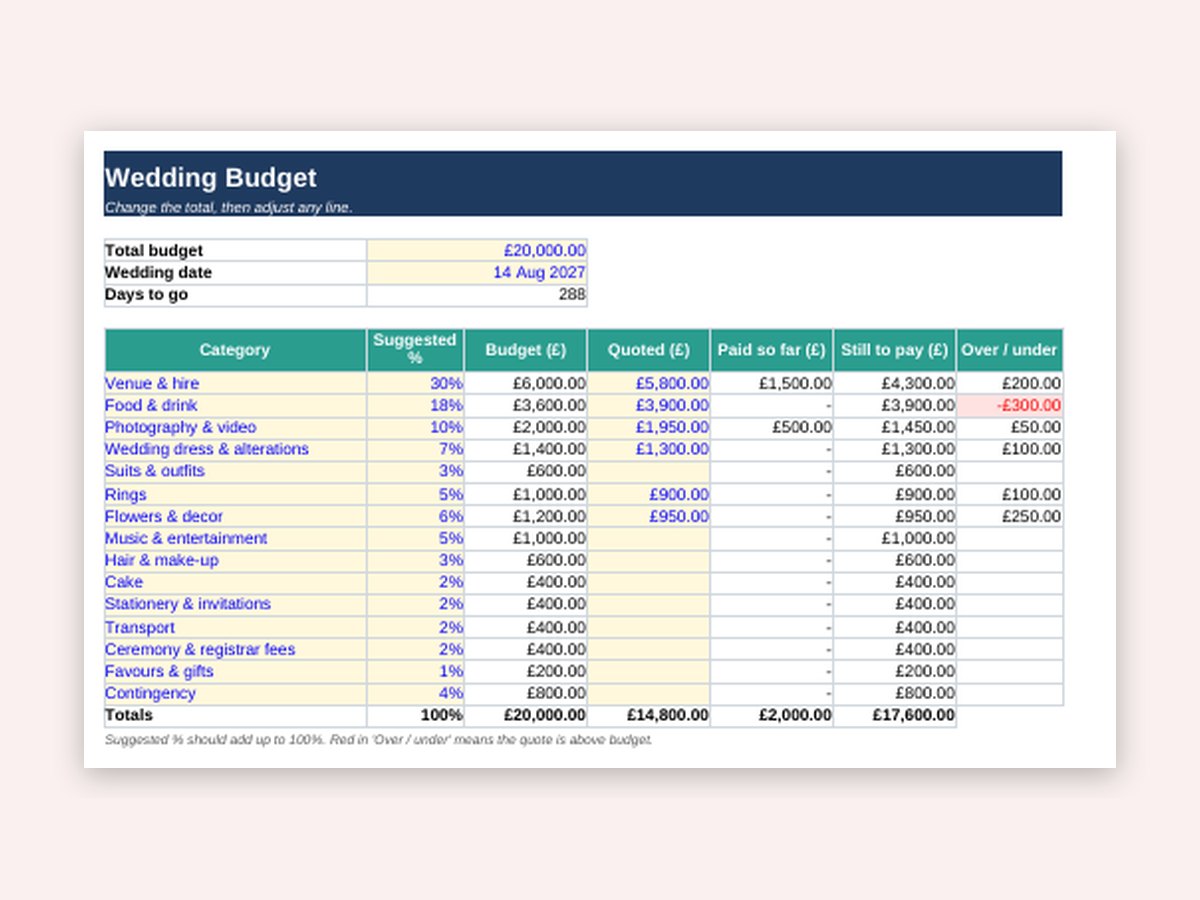Click the Photography still to pay £1,450.00 cell

[895, 427]
